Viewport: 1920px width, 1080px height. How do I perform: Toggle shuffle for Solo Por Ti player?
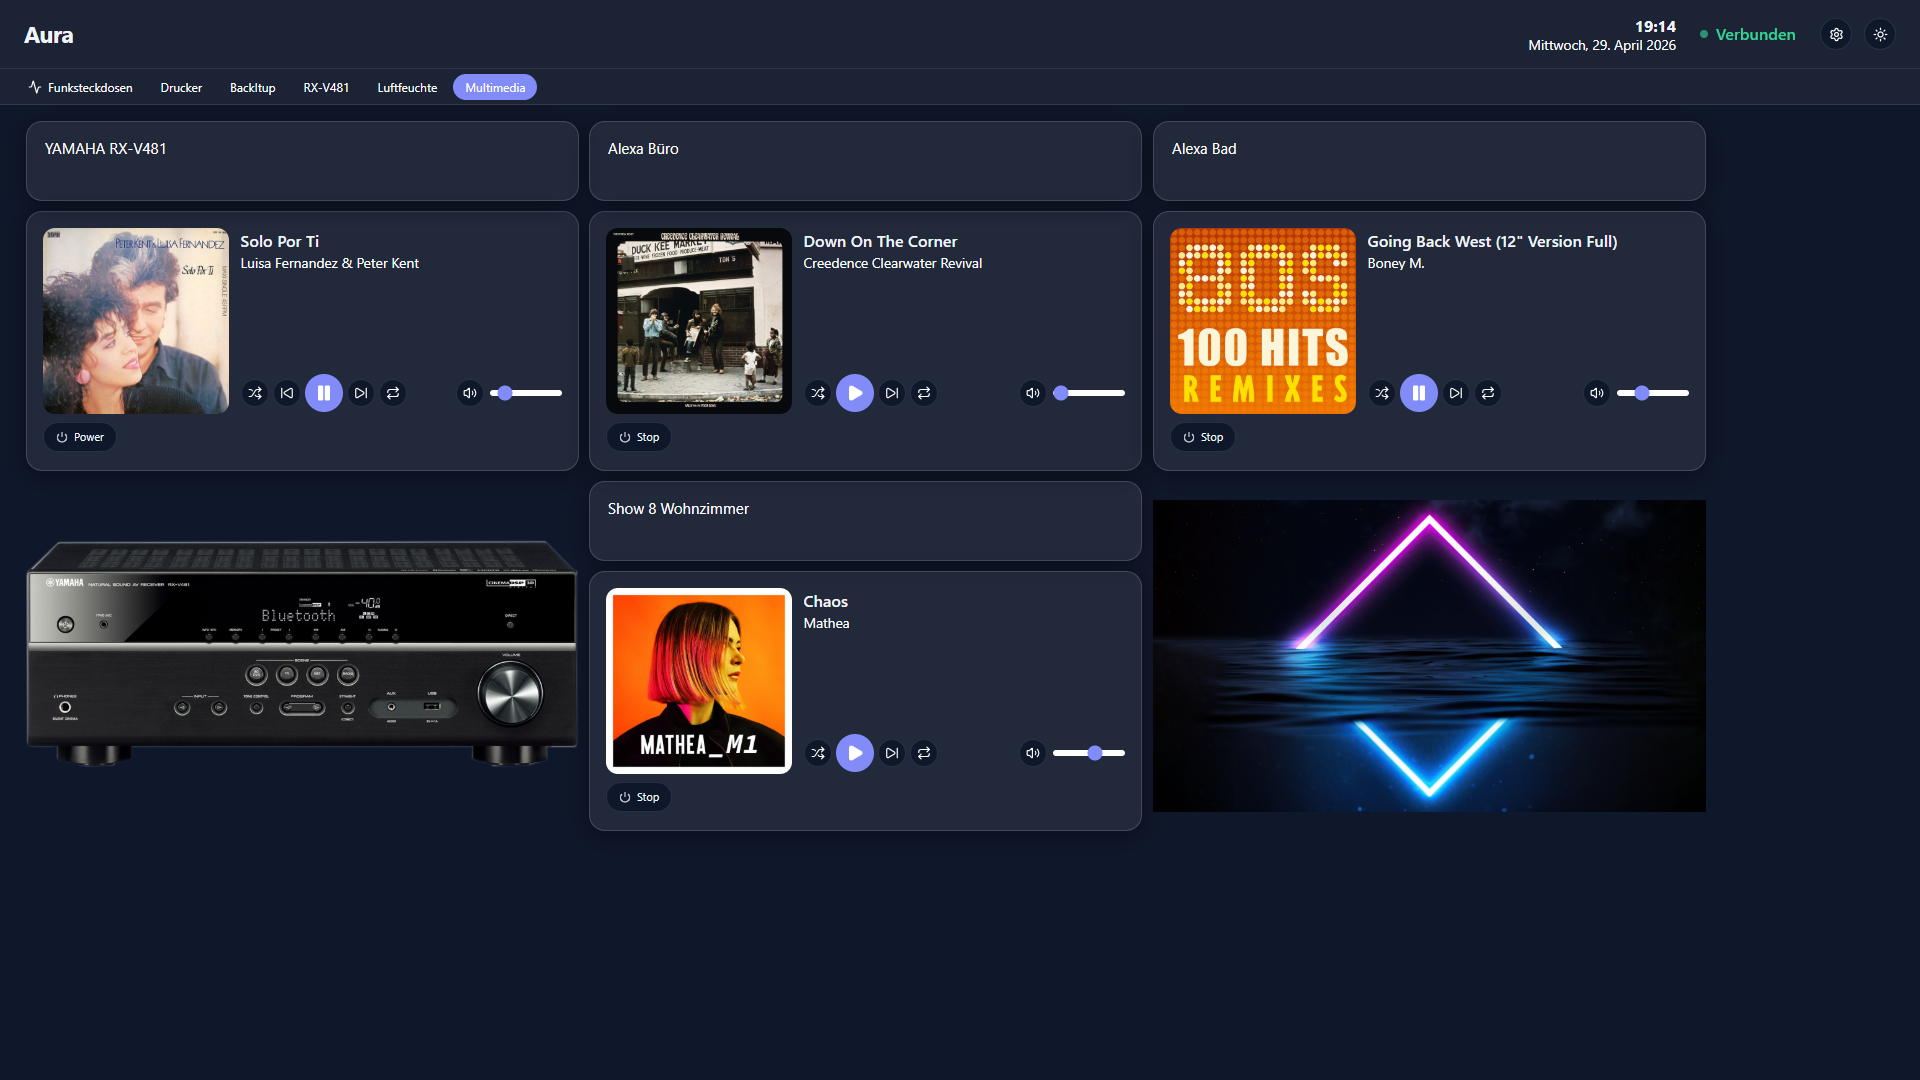click(255, 393)
